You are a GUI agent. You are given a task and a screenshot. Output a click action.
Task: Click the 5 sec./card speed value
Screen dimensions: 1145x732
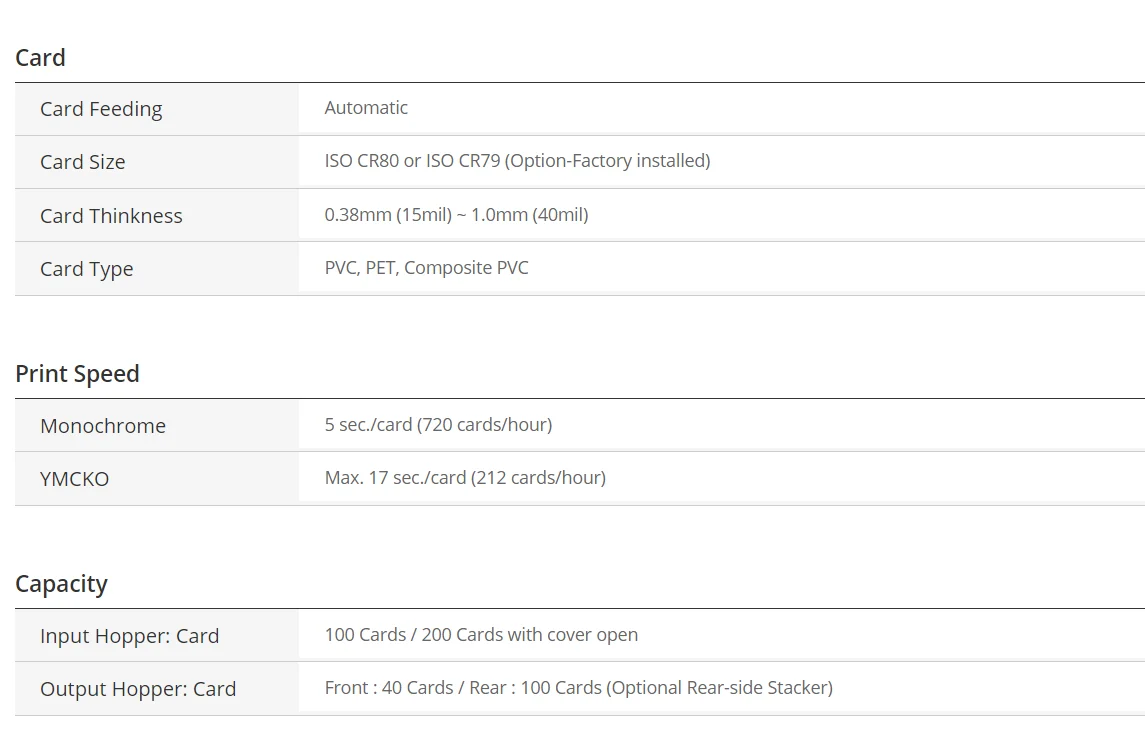click(x=438, y=425)
